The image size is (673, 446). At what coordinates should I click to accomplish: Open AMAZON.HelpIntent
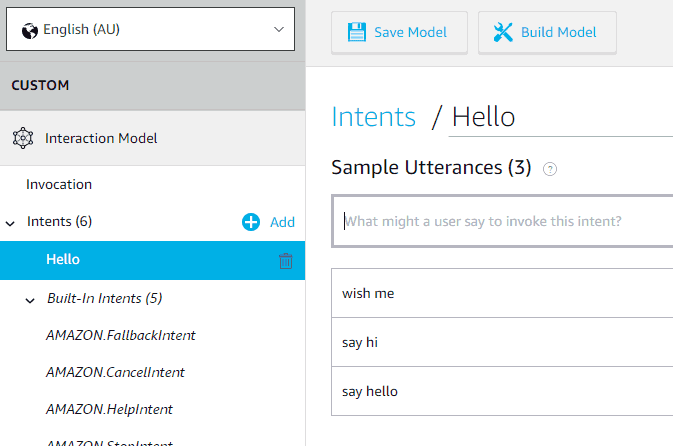point(109,409)
